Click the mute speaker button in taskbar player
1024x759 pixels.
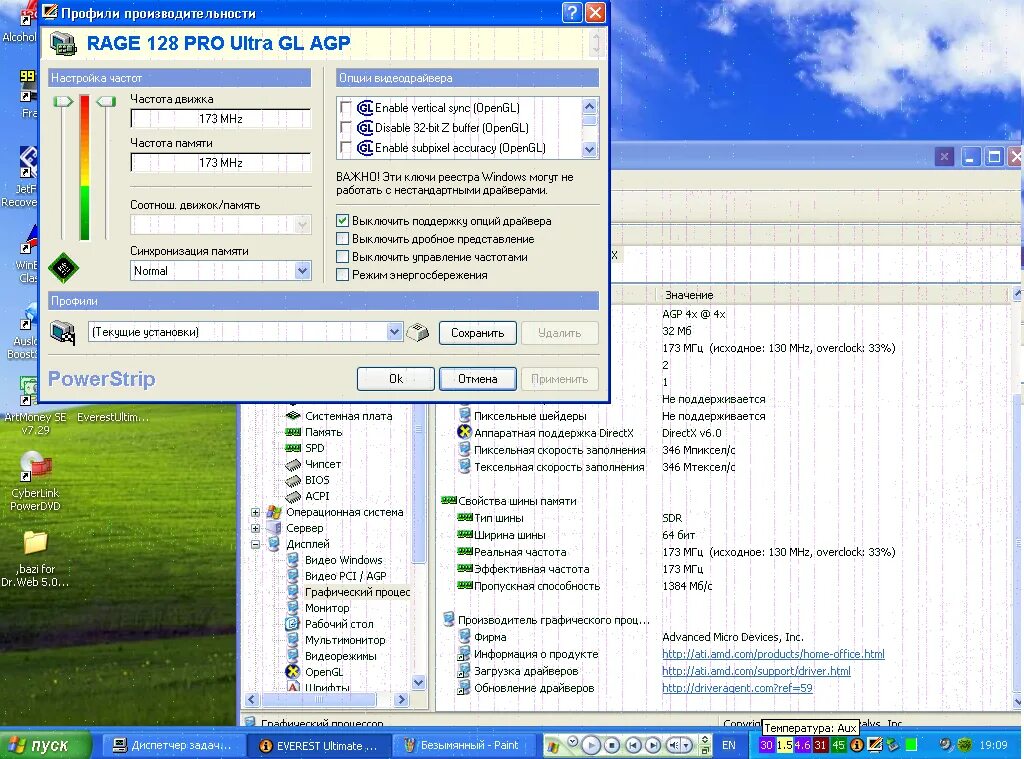point(674,745)
